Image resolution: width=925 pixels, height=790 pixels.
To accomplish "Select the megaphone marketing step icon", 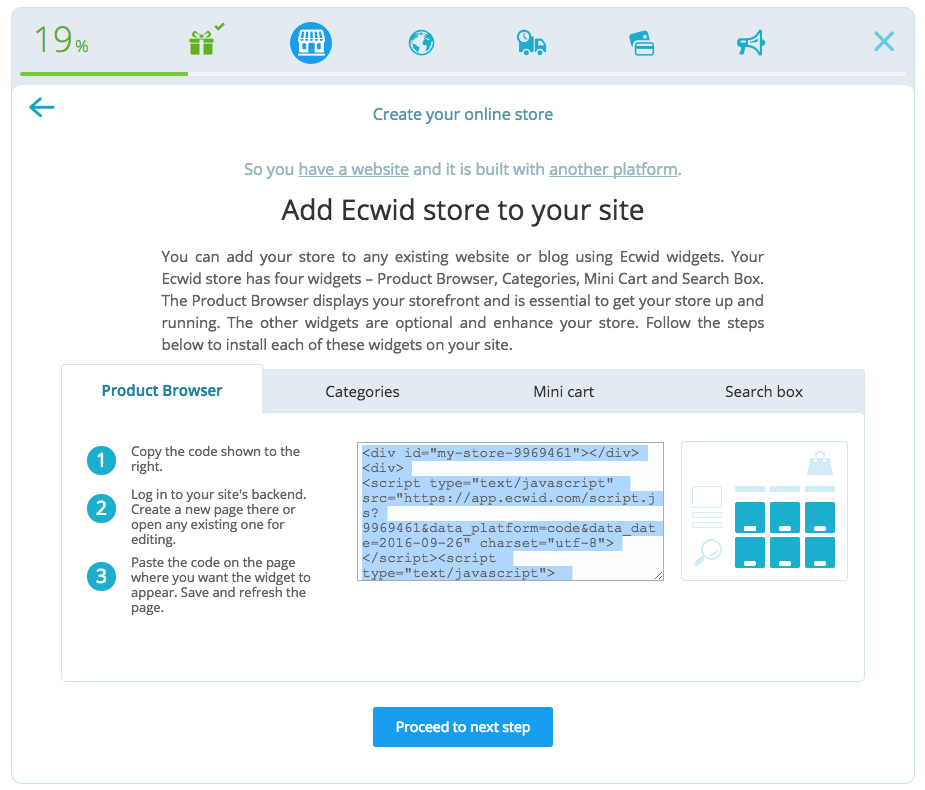I will [x=751, y=43].
